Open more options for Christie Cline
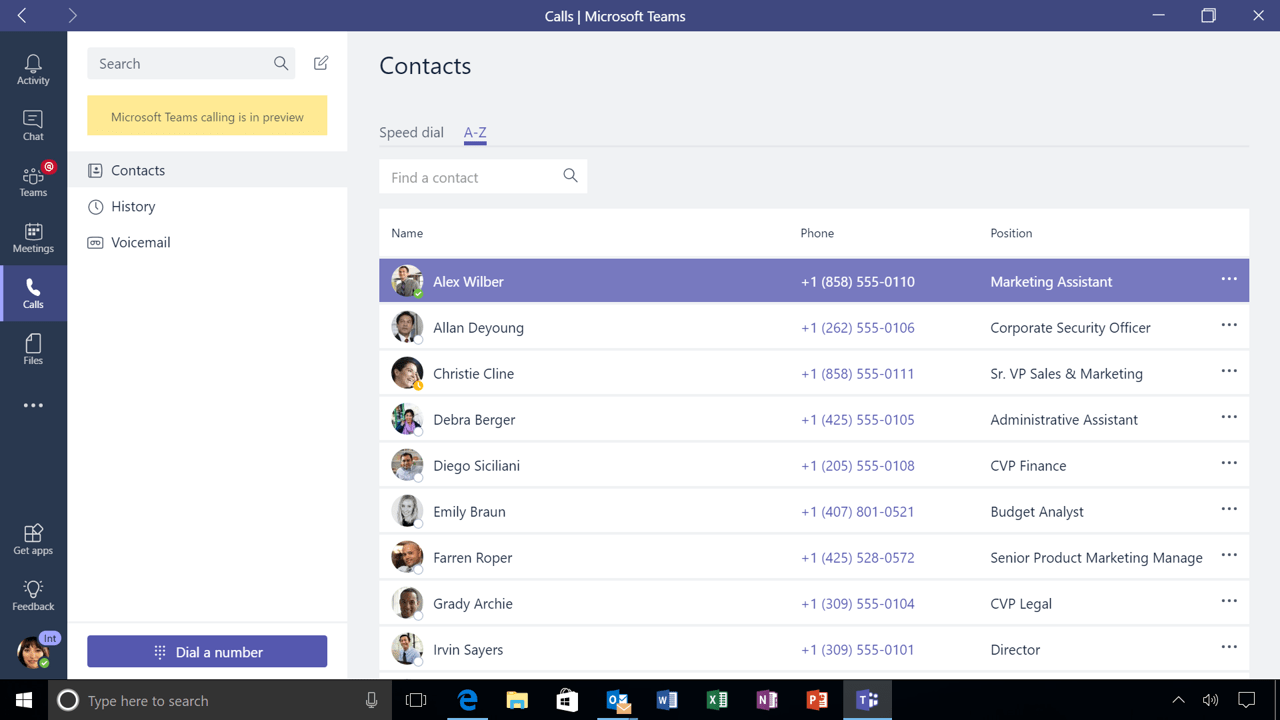Screen dimensions: 1280x720 (x=1228, y=371)
